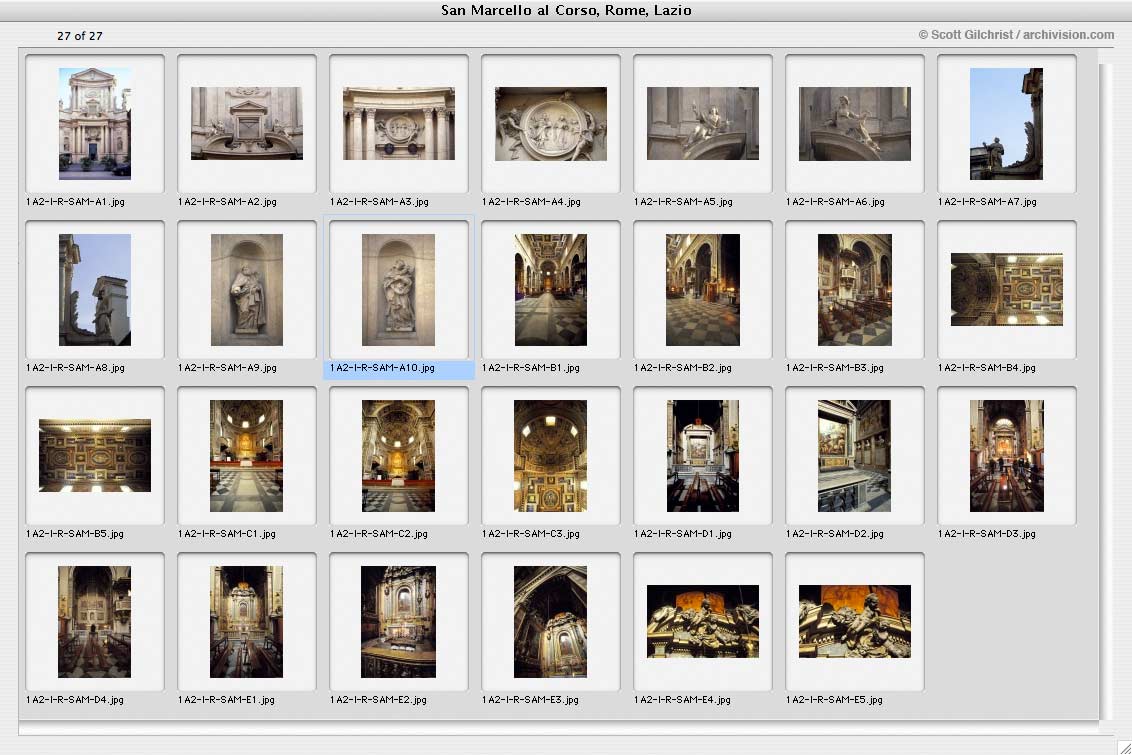Click thumbnail 1A2-I-R-SAM-C3.jpg
Image resolution: width=1132 pixels, height=755 pixels.
click(551, 455)
